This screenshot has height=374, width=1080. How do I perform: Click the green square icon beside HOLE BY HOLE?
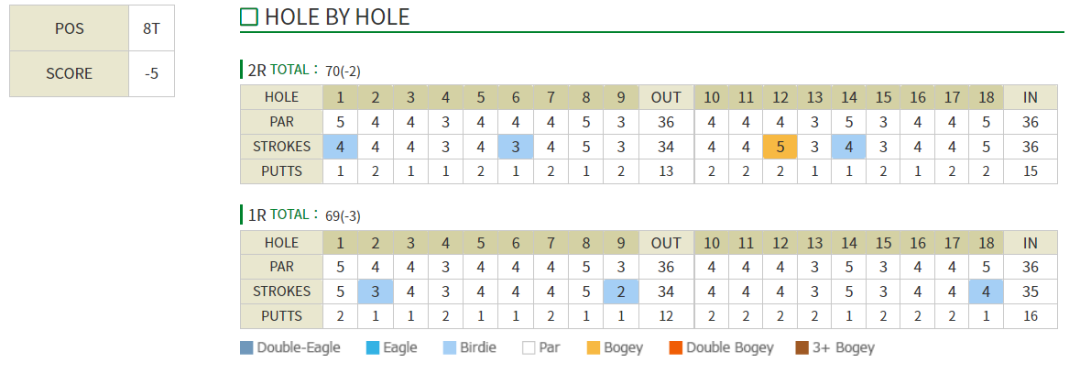(249, 17)
